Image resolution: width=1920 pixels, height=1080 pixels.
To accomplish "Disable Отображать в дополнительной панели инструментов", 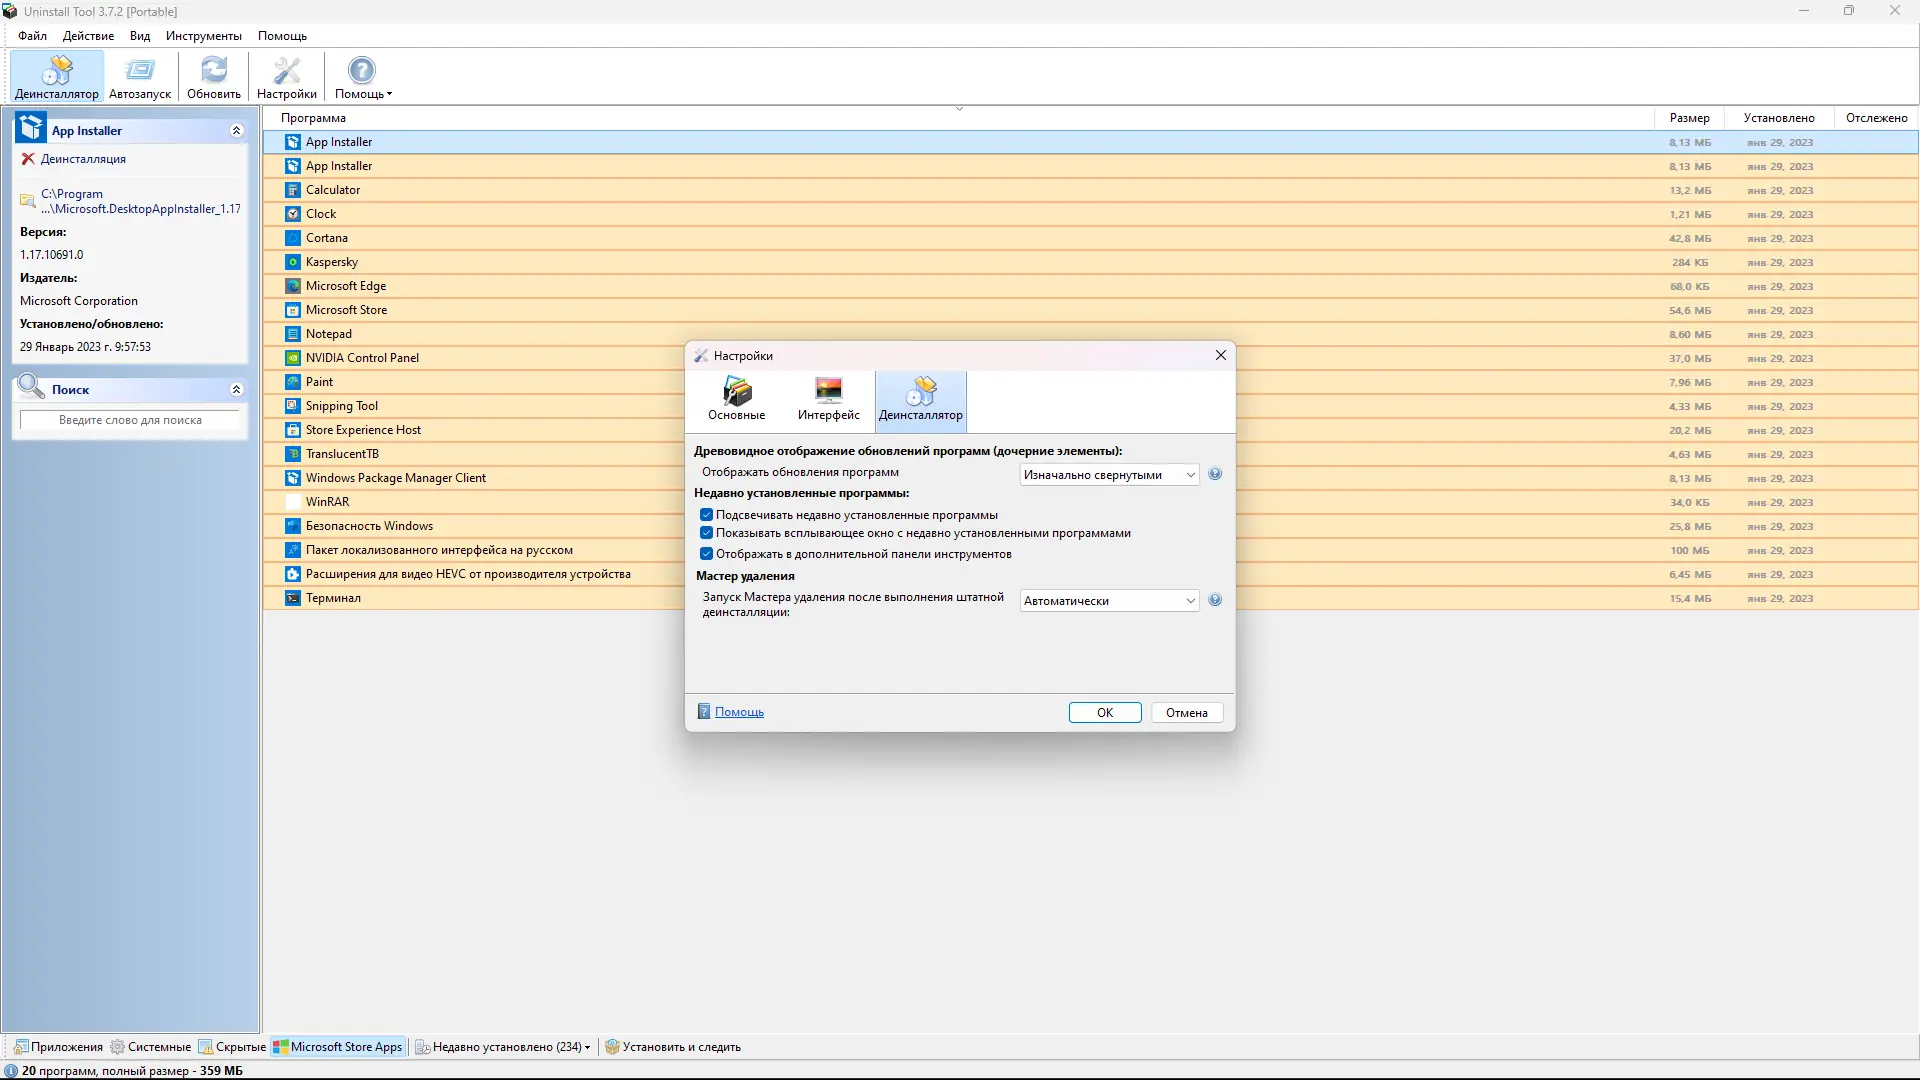I will [x=707, y=554].
